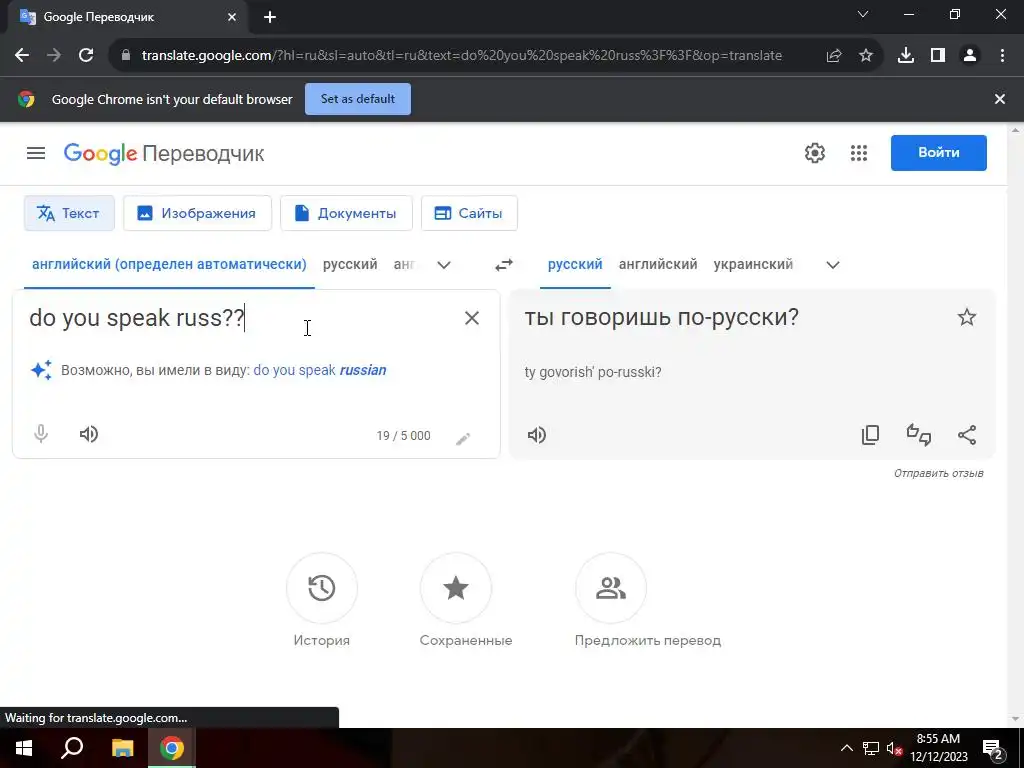Choose английский as target language
Viewport: 1024px width, 768px height.
(658, 264)
